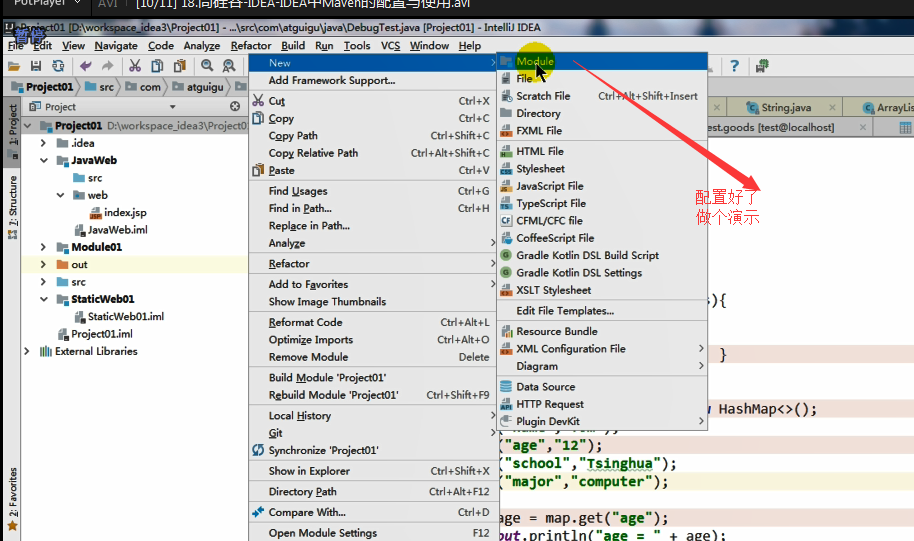The width and height of the screenshot is (914, 541).
Task: Open Local History submenu
Action: tap(372, 416)
